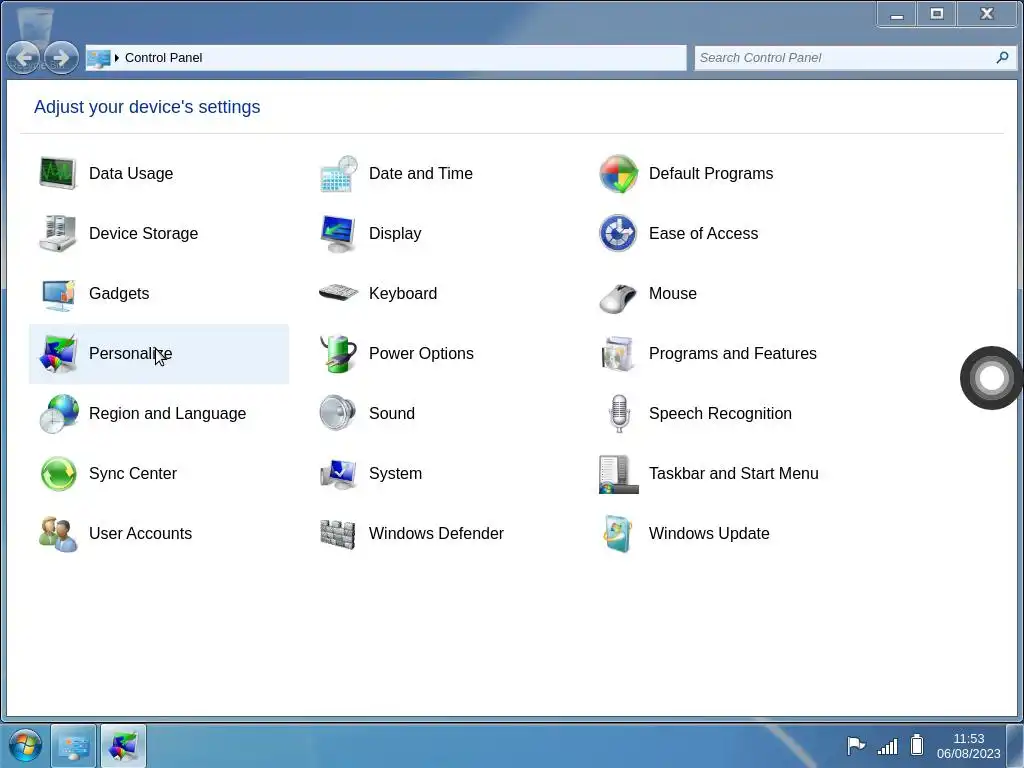Viewport: 1024px width, 768px height.
Task: Click the Display label
Action: pyautogui.click(x=395, y=234)
